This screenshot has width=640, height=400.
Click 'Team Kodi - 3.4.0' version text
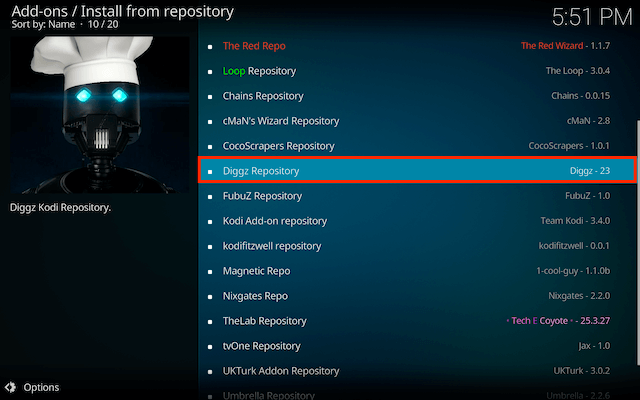pos(576,221)
